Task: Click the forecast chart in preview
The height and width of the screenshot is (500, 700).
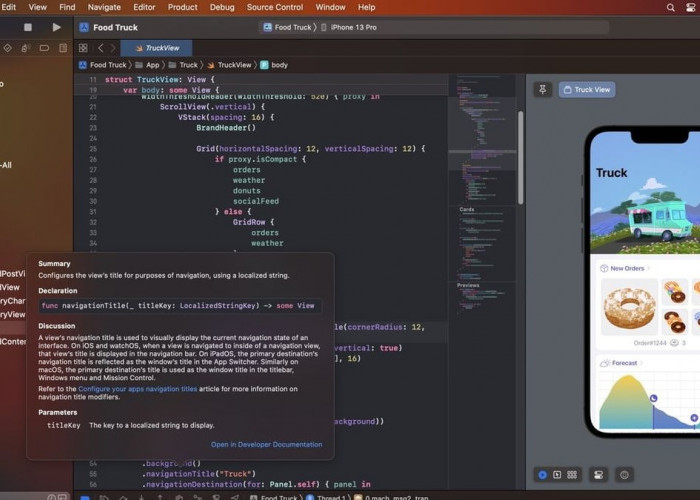Action: pyautogui.click(x=649, y=400)
